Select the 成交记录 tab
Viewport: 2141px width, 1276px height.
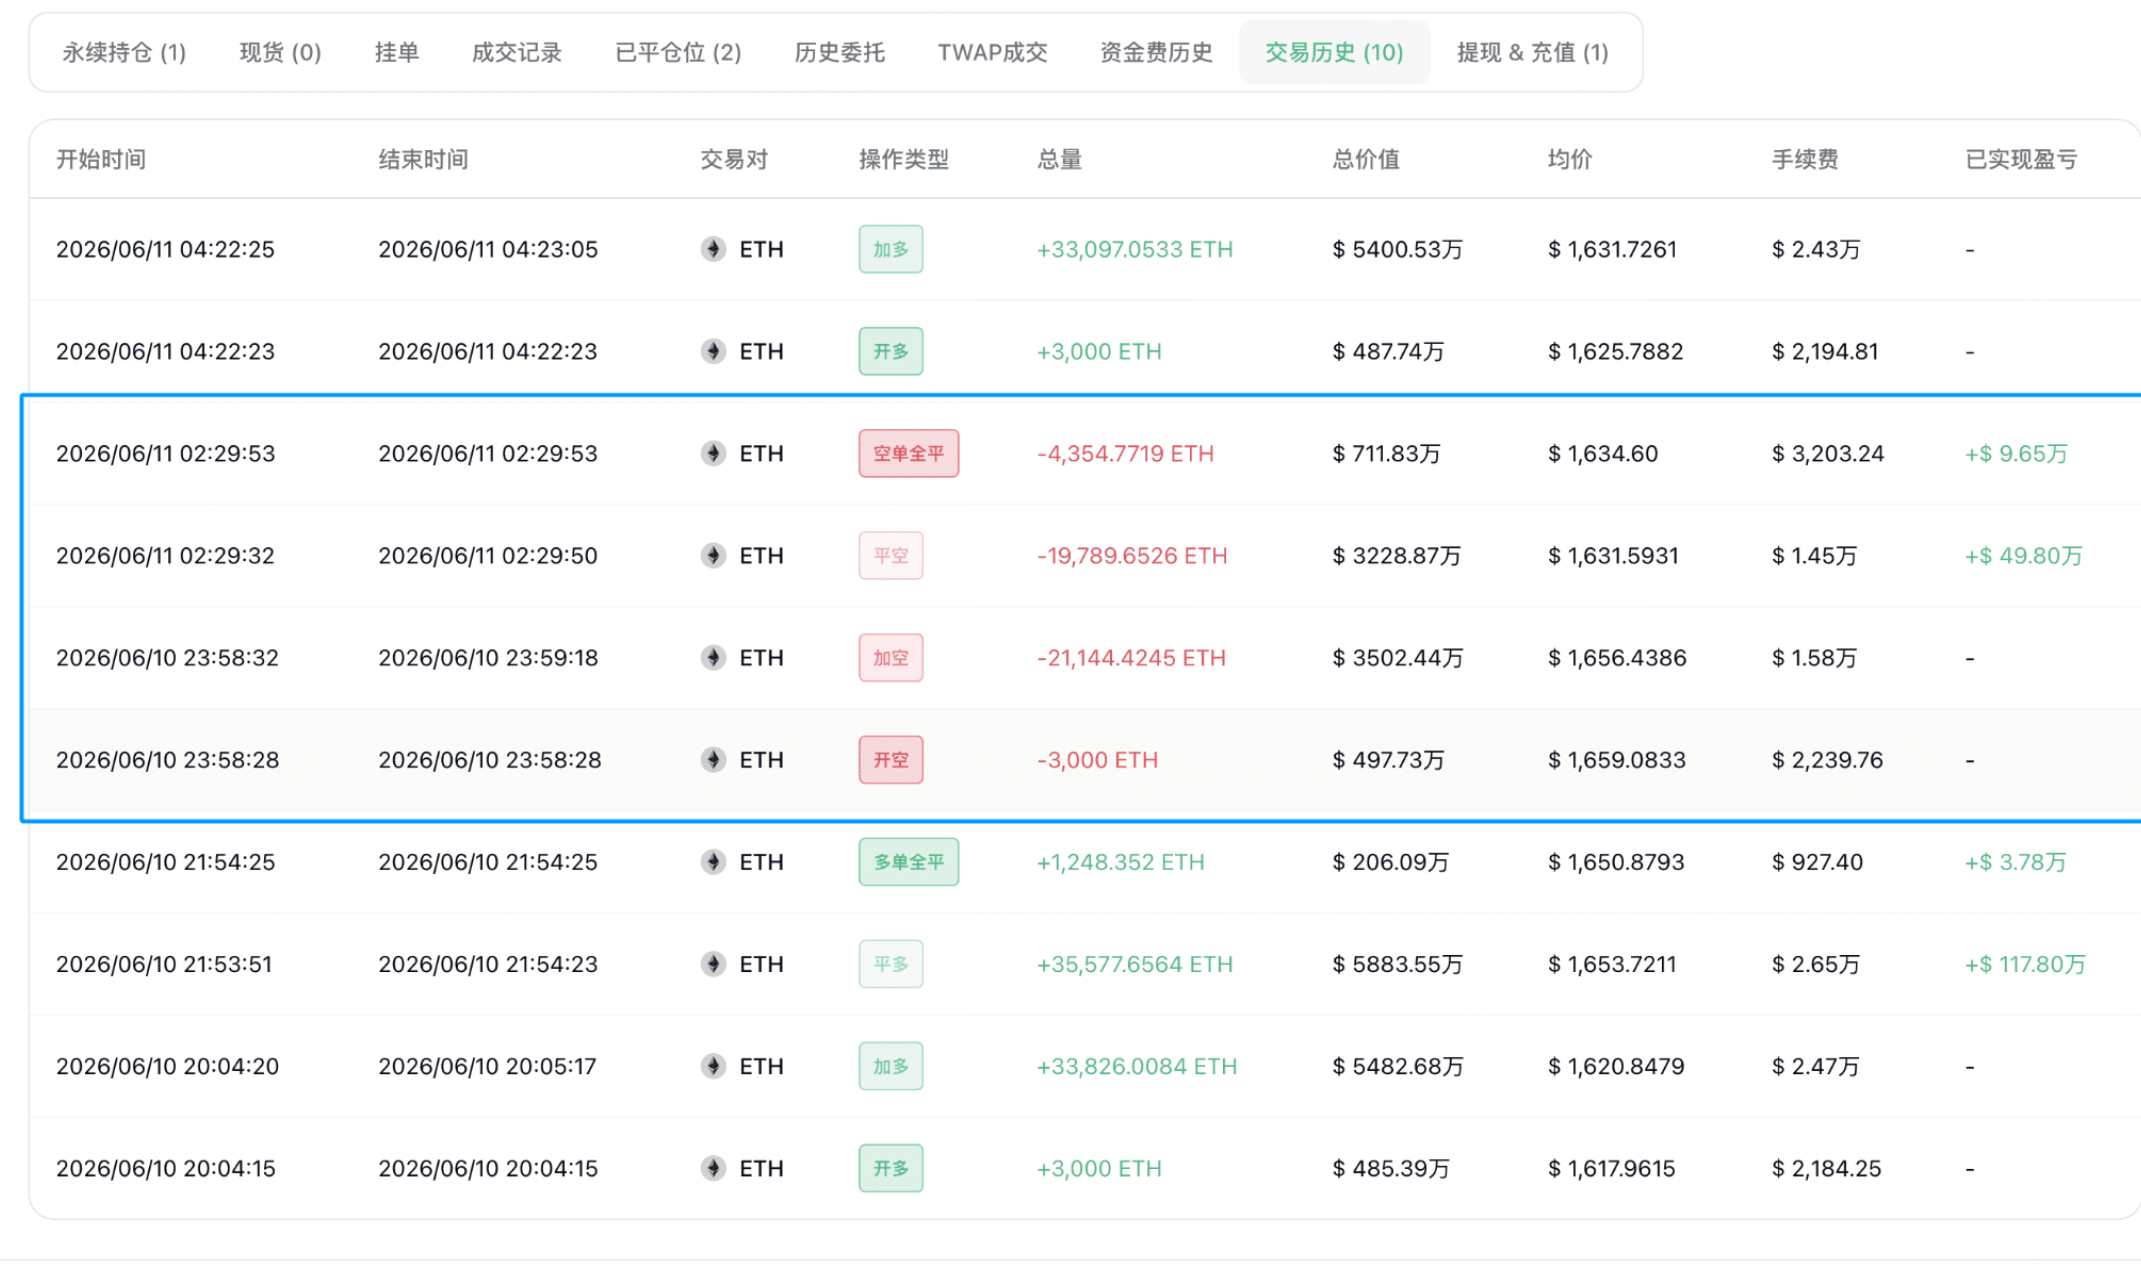coord(516,52)
